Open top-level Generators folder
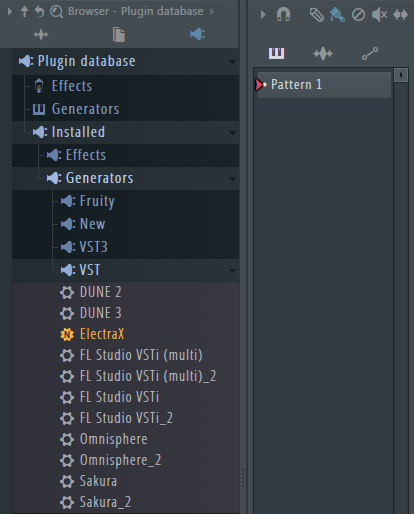Viewport: 414px width, 514px height. click(125, 109)
